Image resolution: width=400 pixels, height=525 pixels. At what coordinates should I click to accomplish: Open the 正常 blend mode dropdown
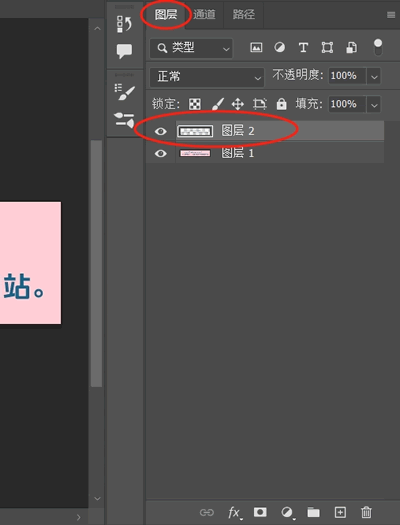click(207, 77)
